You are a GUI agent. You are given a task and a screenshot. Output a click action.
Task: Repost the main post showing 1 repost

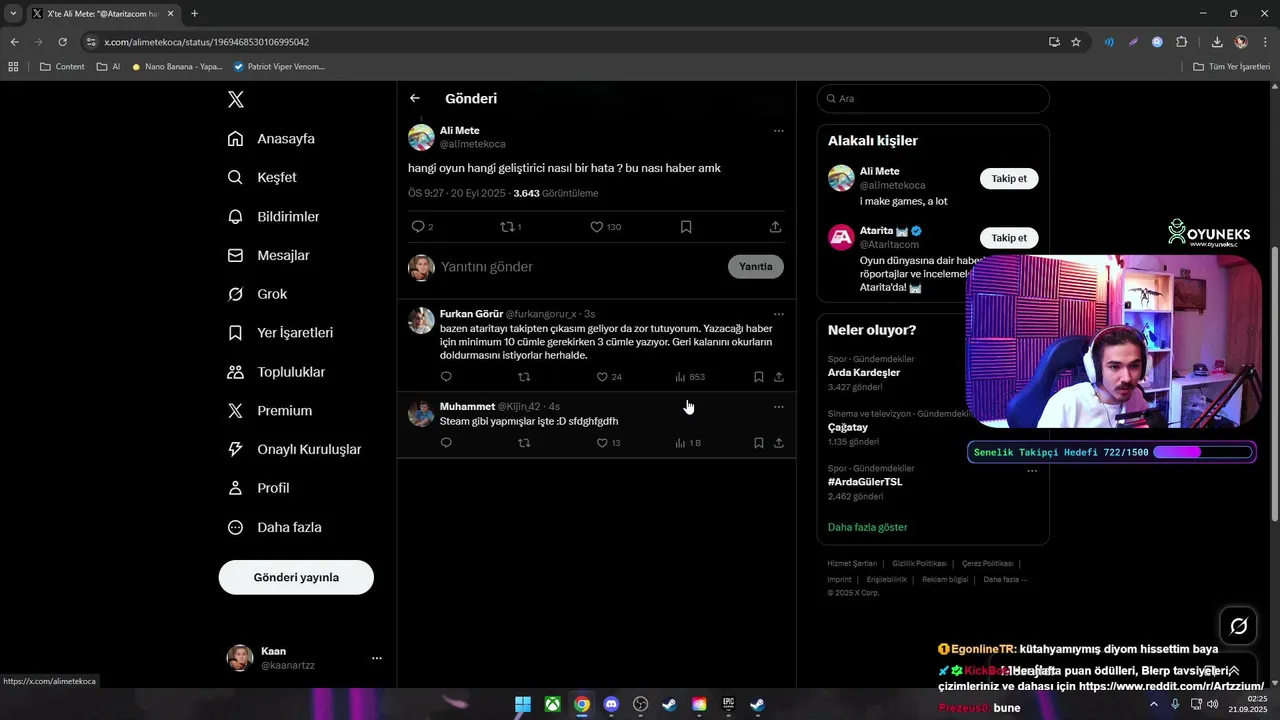point(510,227)
